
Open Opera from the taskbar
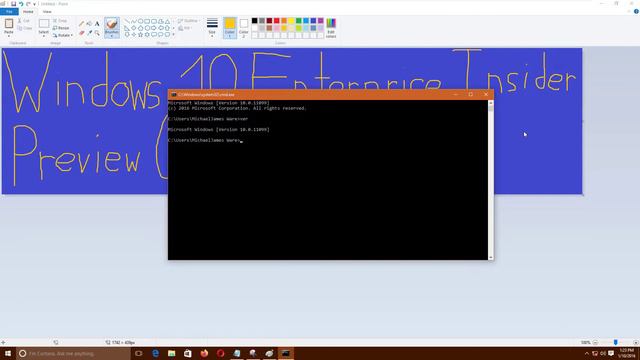coord(220,353)
